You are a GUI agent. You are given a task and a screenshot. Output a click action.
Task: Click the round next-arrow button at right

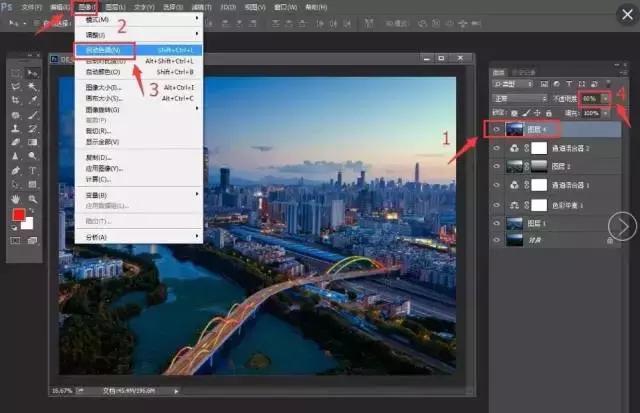[x=624, y=227]
